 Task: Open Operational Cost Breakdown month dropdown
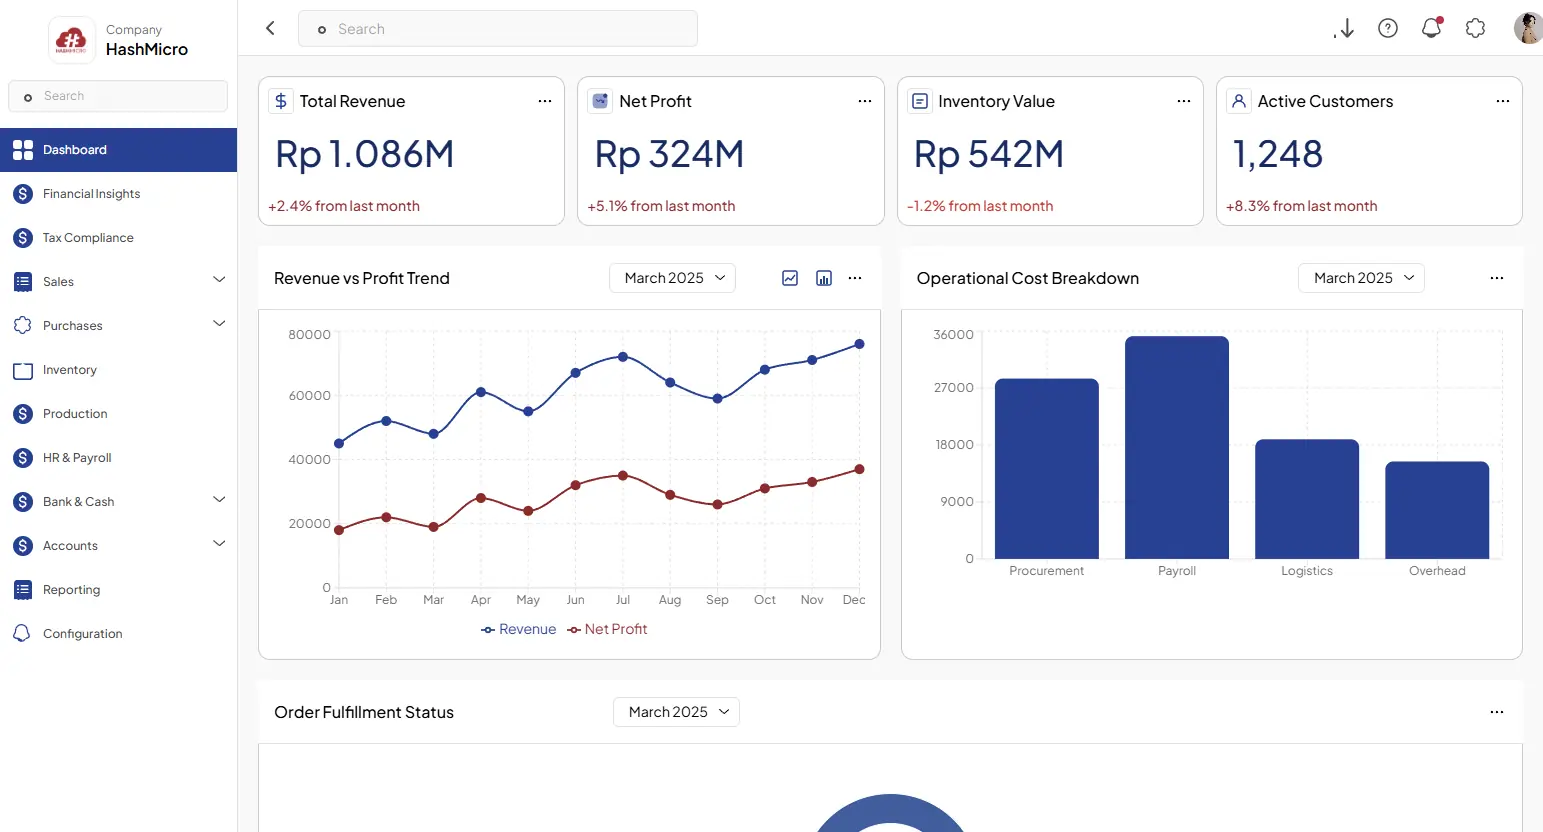pos(1361,278)
